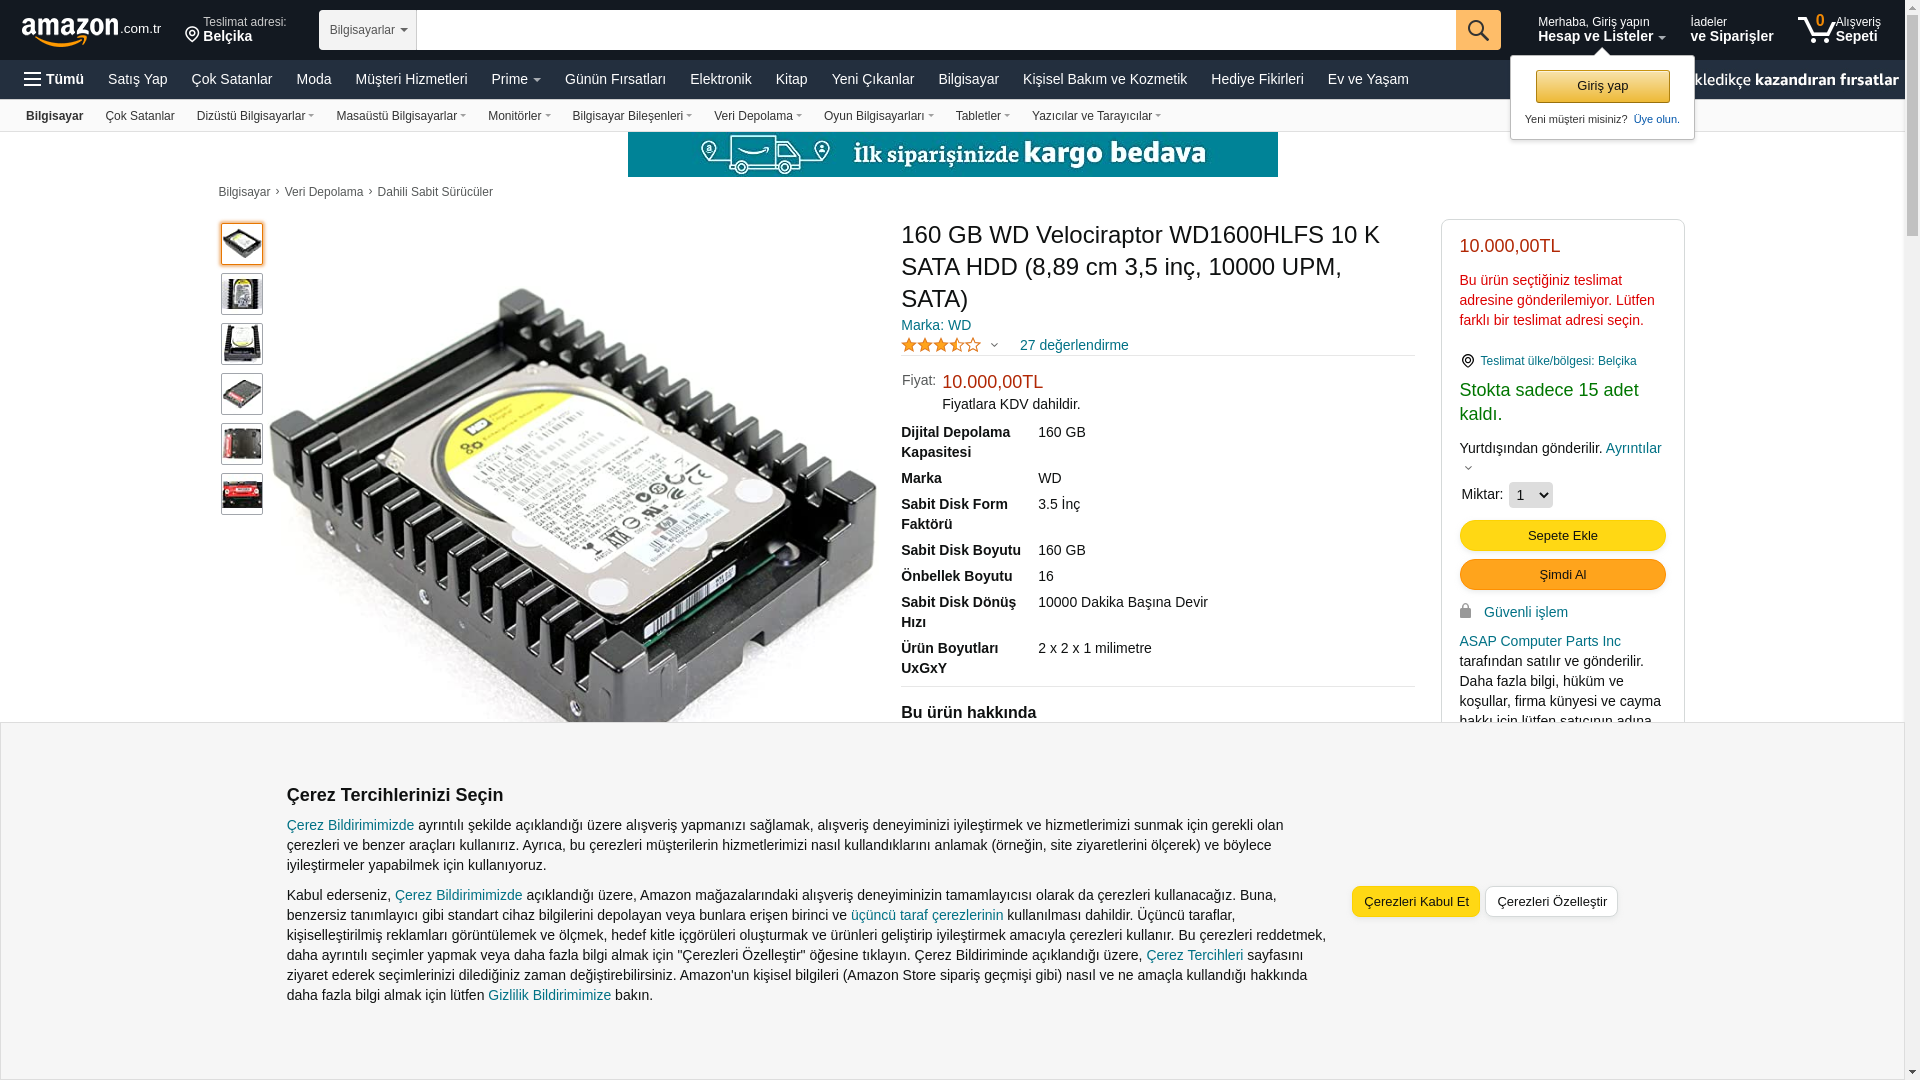Follow the Veri Depolama breadcrumb link

pos(323,192)
